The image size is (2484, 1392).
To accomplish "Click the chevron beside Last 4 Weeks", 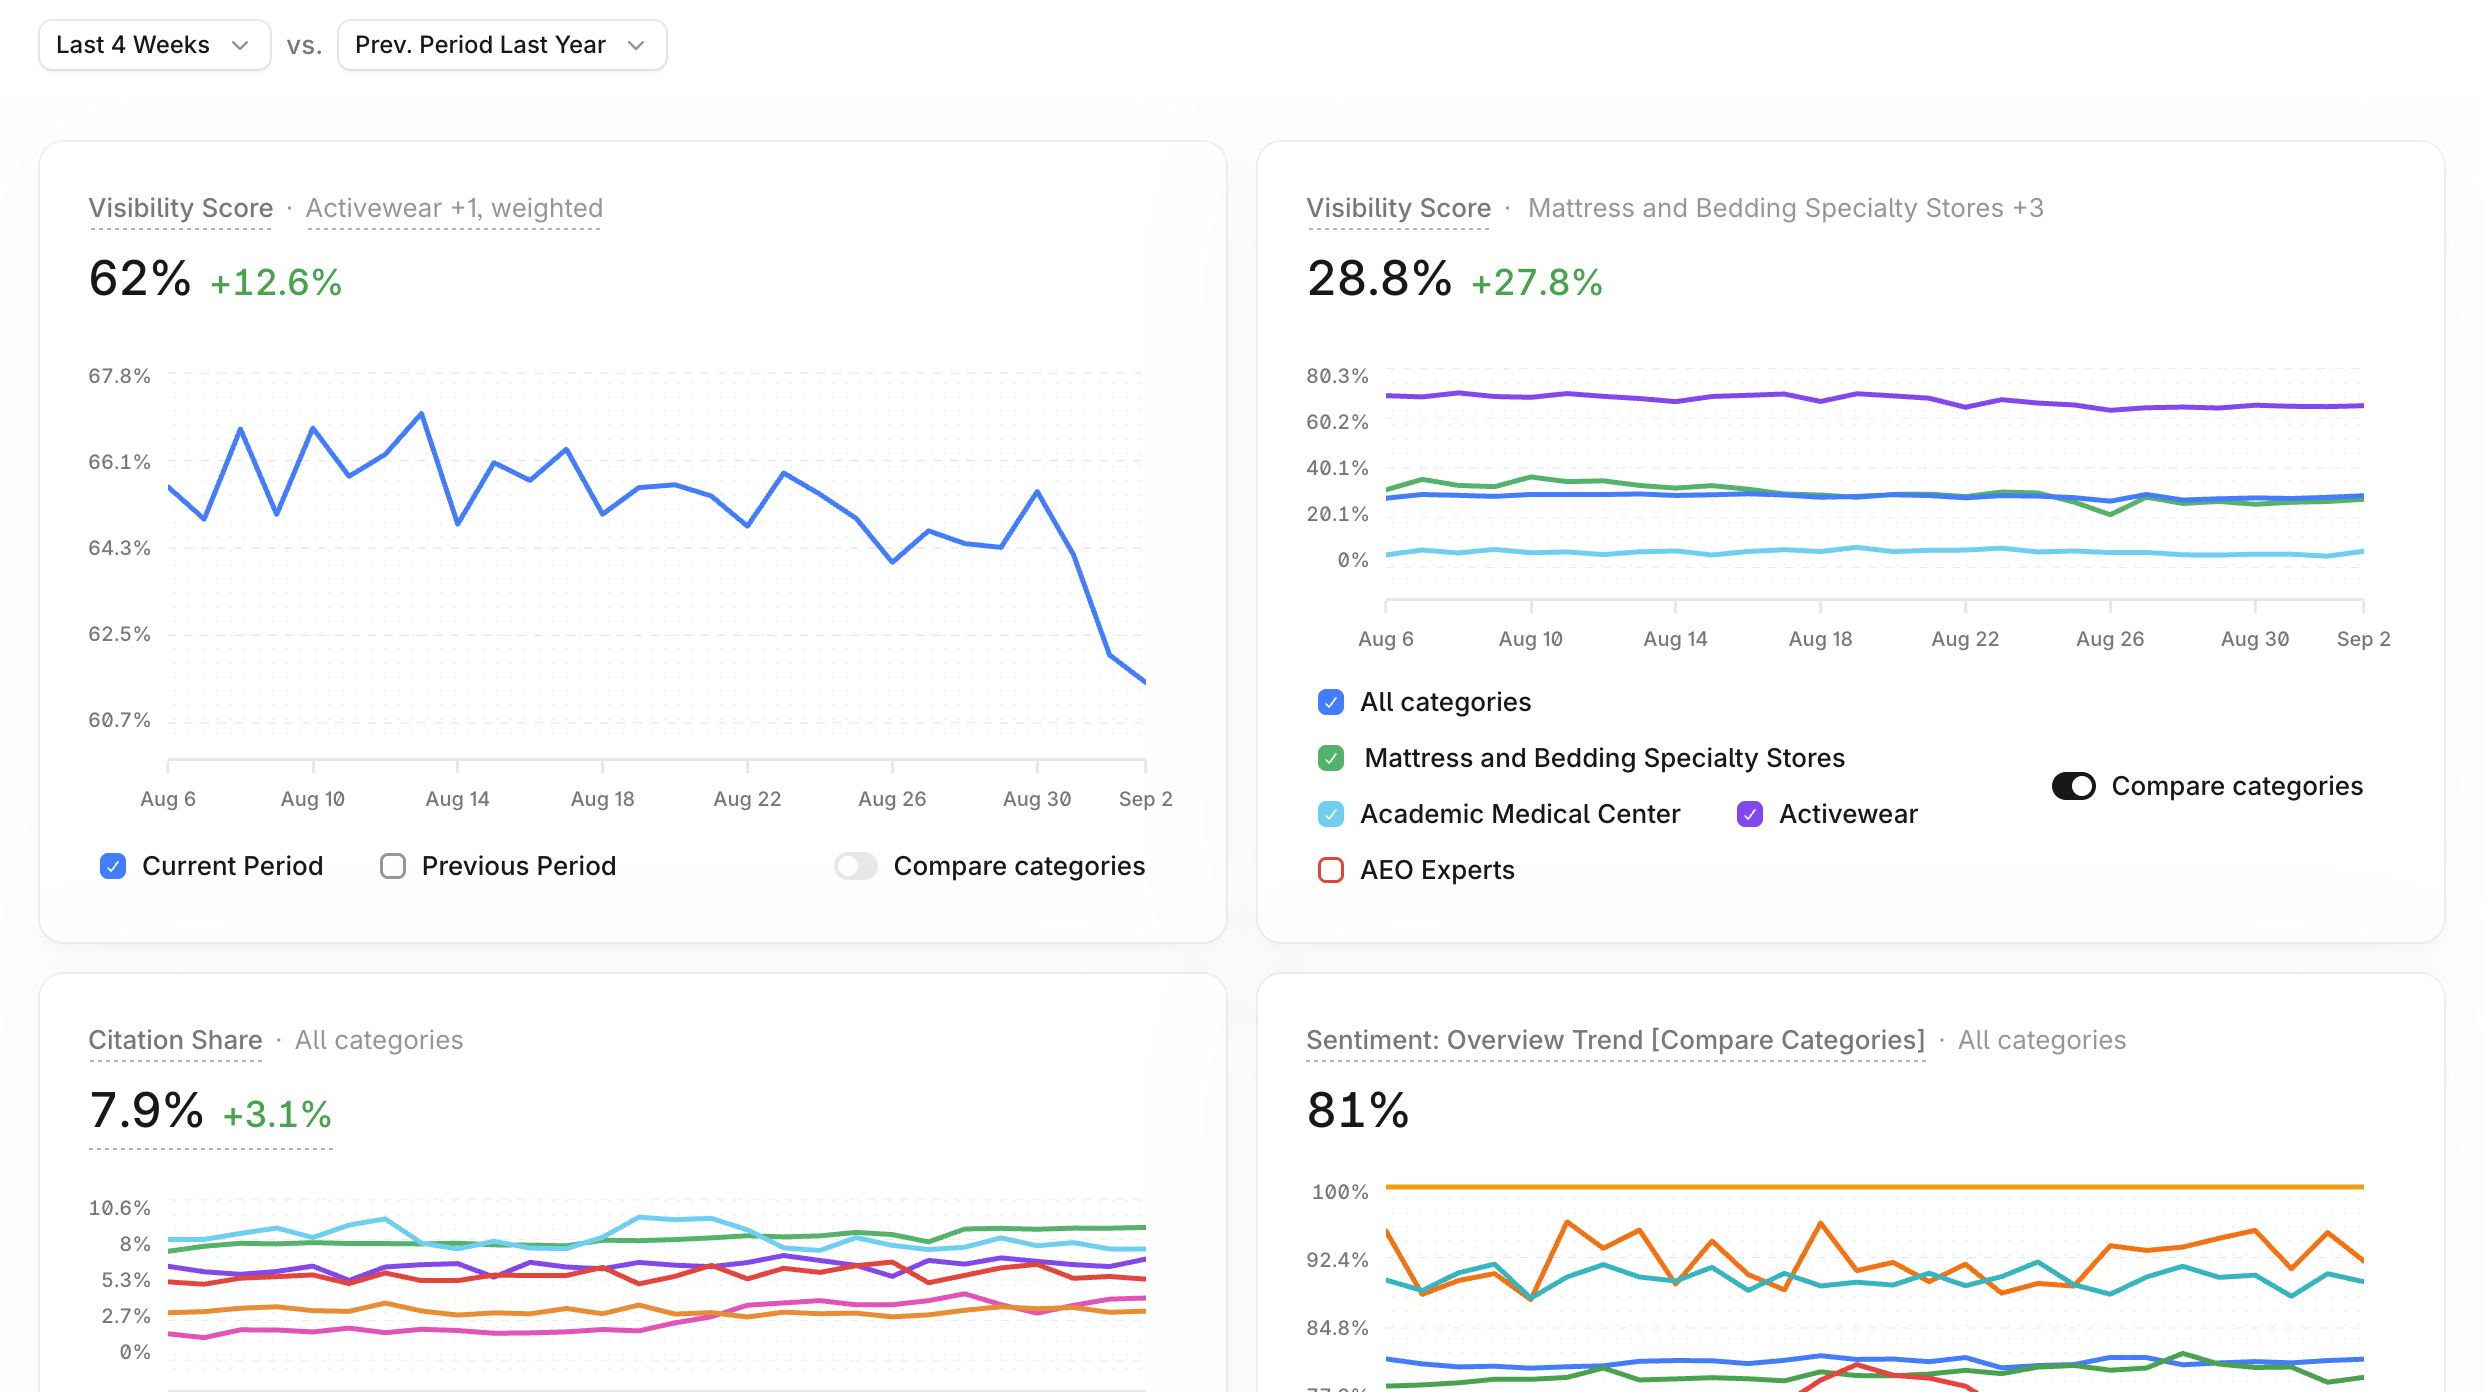I will (x=240, y=45).
